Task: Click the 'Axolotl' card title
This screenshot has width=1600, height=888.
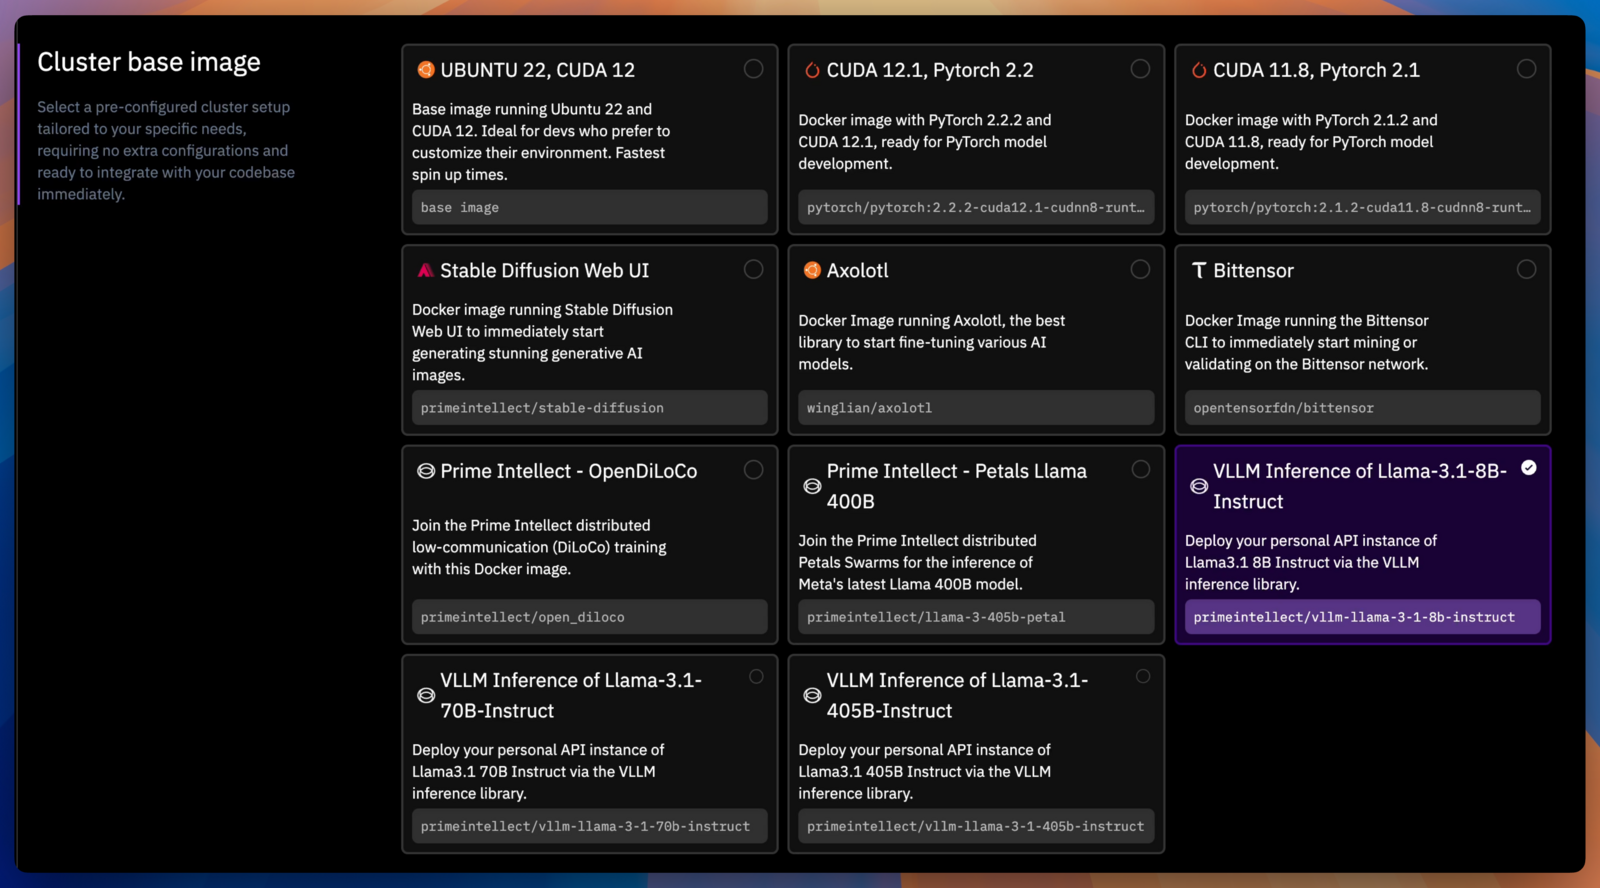Action: (x=857, y=271)
